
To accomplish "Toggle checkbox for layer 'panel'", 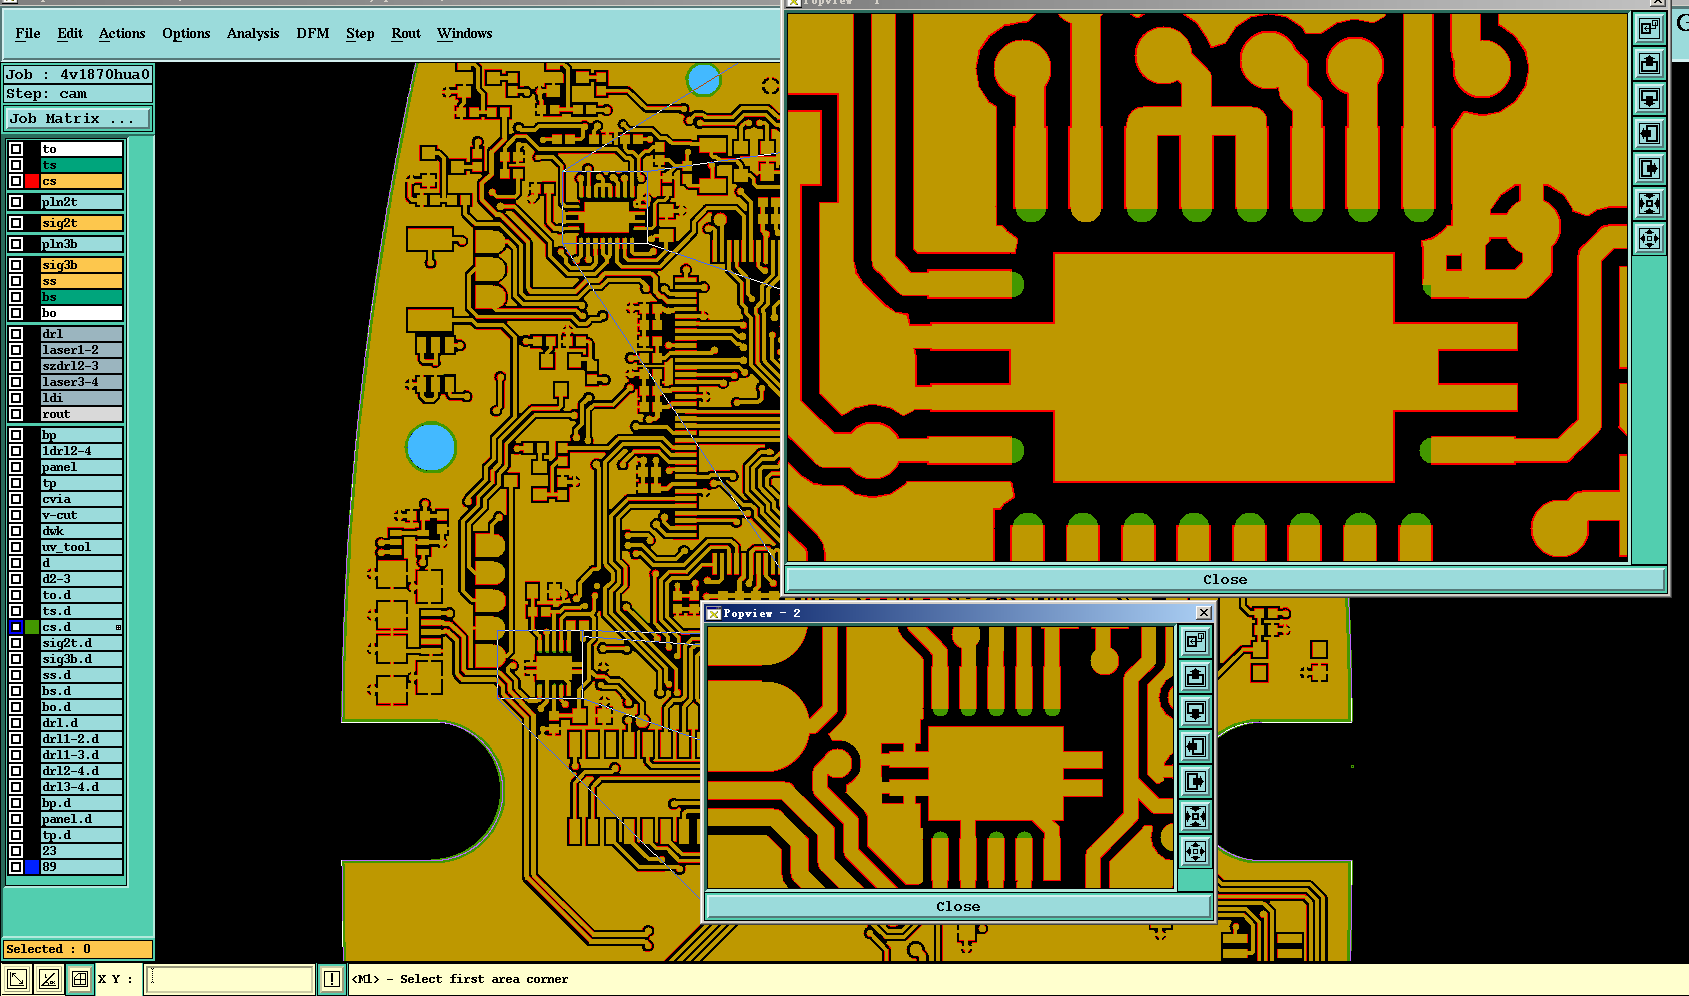I will pos(16,467).
